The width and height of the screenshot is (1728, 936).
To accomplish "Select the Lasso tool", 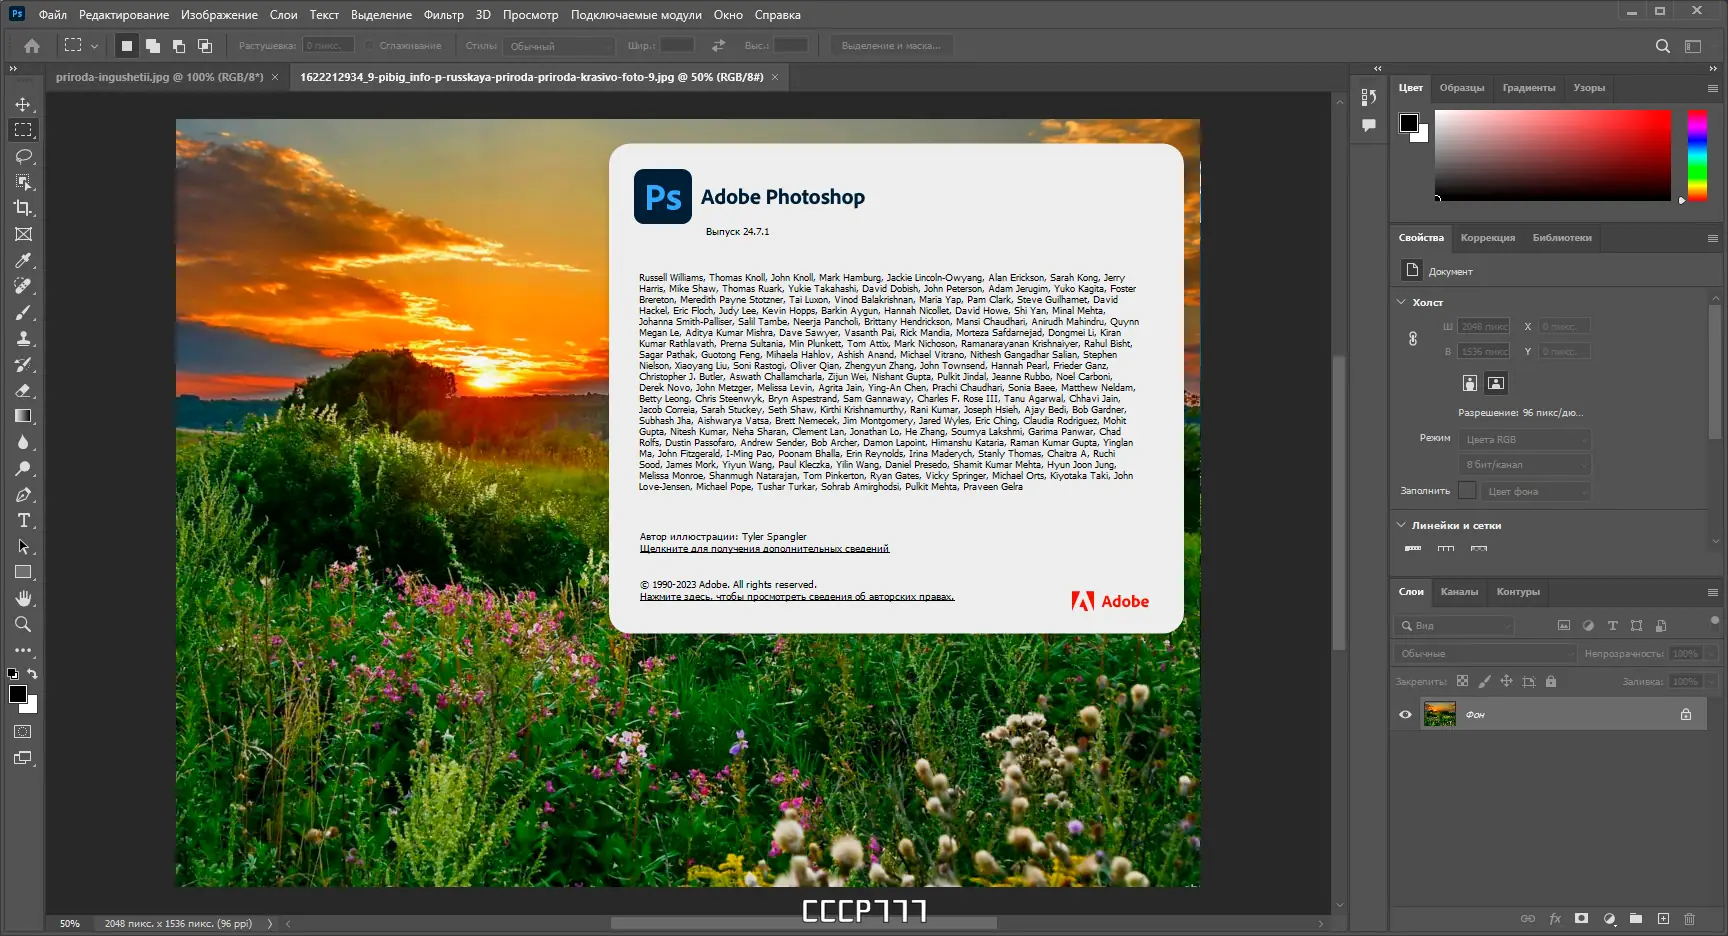I will 22,156.
